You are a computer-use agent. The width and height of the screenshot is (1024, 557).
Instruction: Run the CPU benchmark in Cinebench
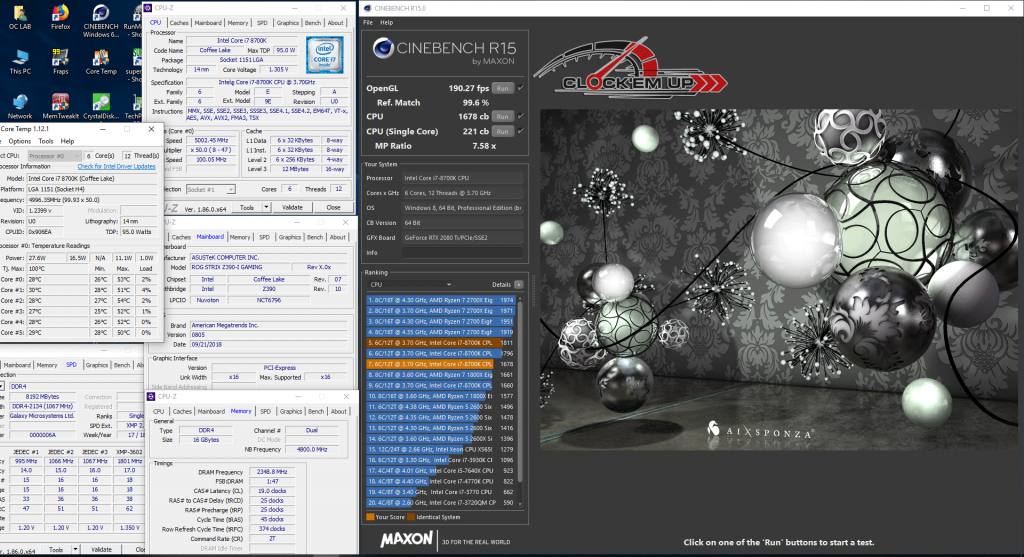point(503,116)
